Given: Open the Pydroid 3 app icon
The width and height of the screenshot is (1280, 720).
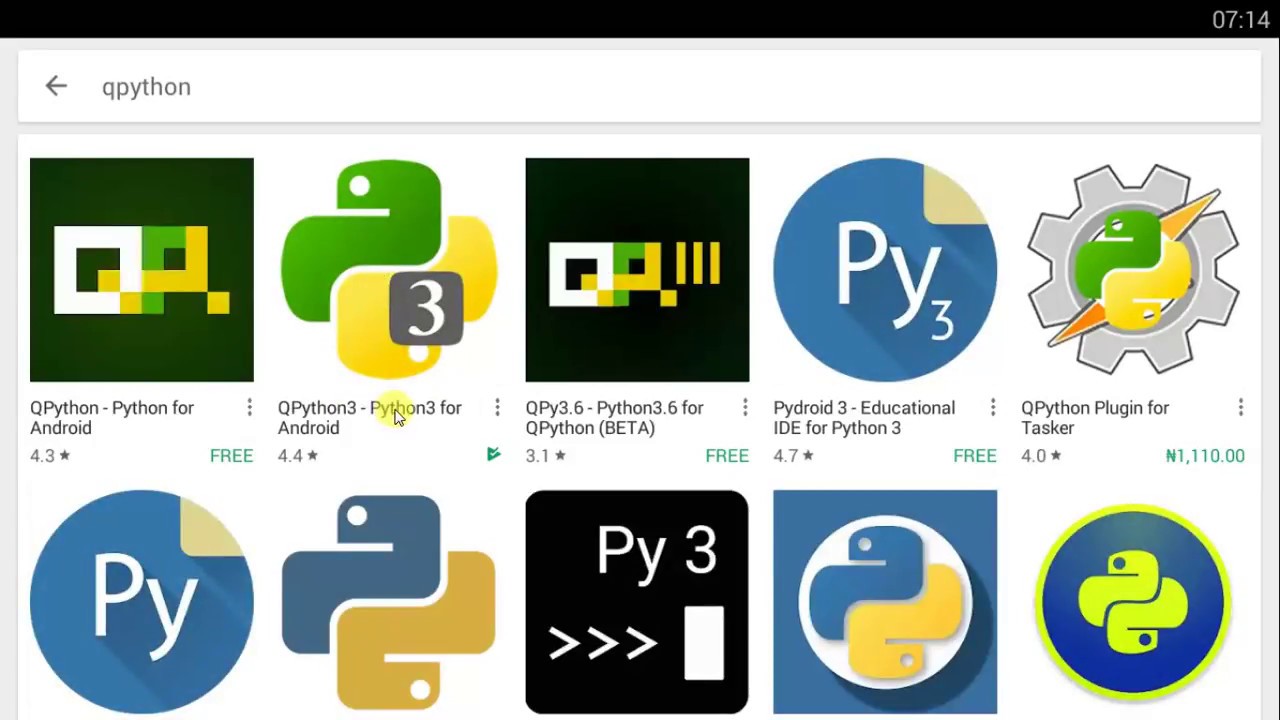Looking at the screenshot, I should coord(885,270).
